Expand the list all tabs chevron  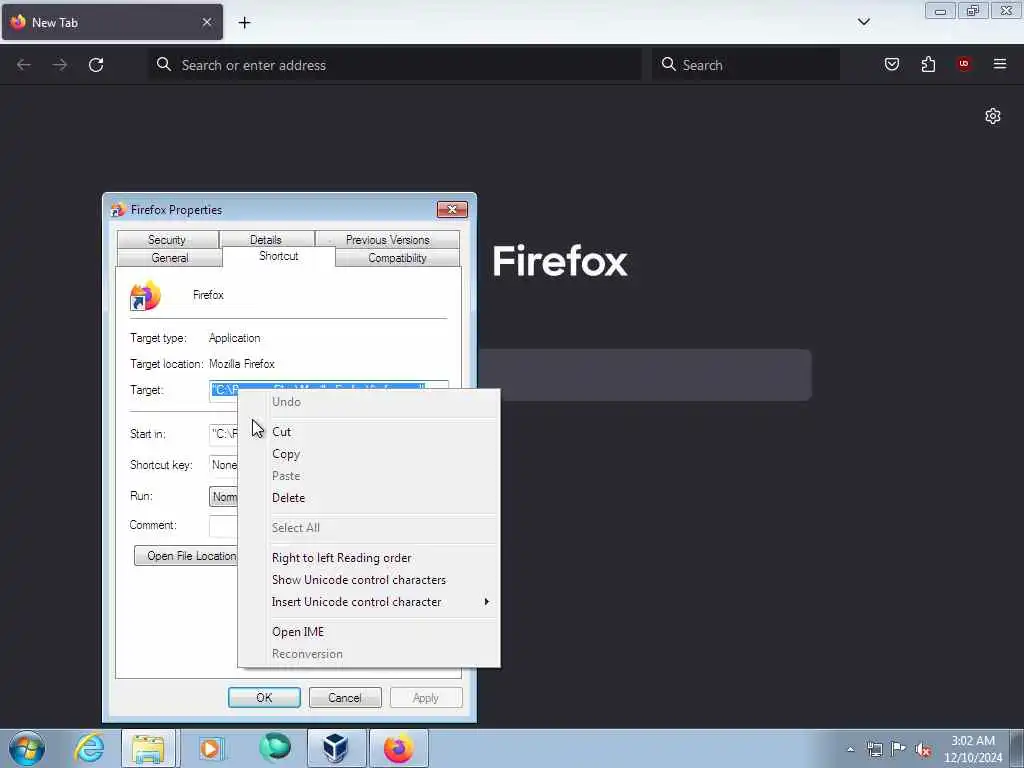point(863,22)
